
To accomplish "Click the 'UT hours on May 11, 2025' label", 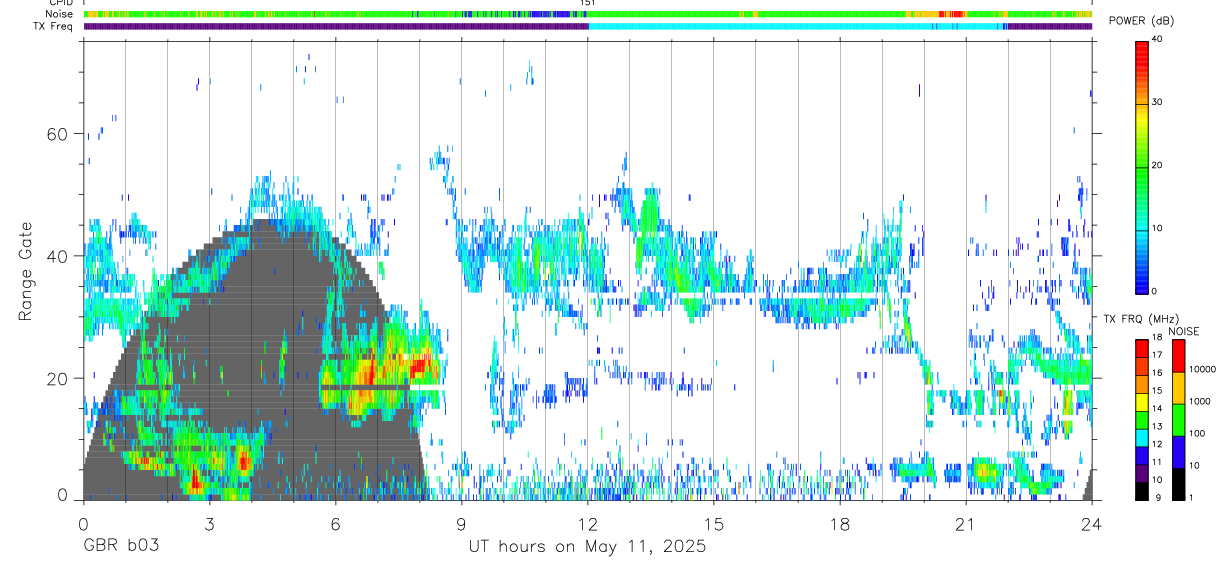I will (587, 547).
